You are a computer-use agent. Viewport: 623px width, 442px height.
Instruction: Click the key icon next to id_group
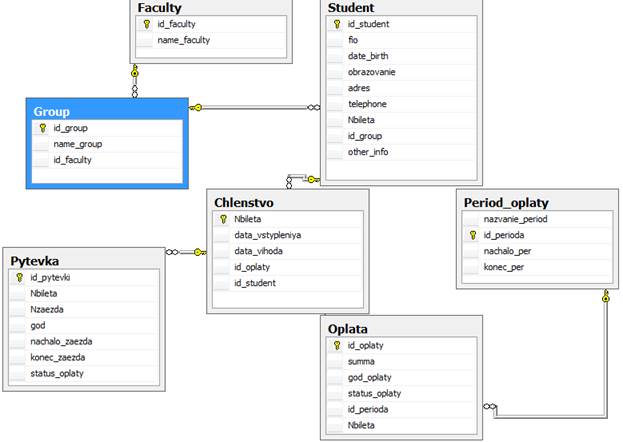(42, 128)
